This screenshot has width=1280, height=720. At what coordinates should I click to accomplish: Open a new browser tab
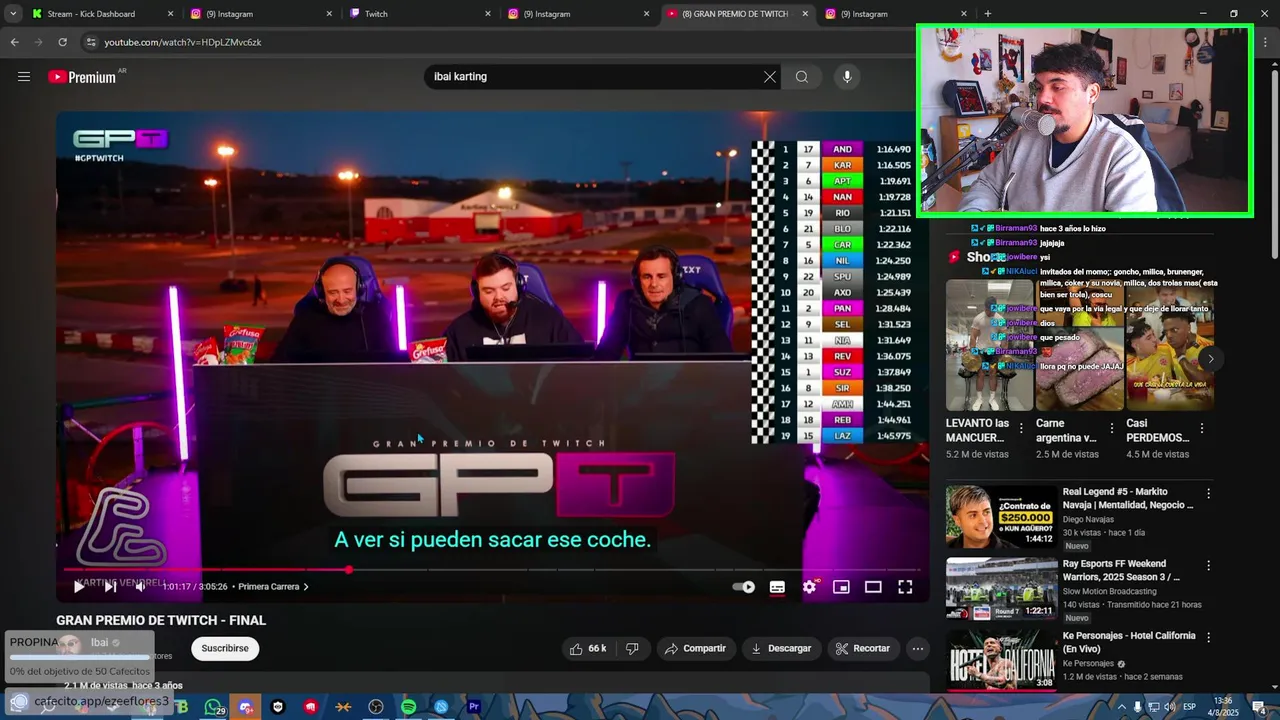[988, 14]
